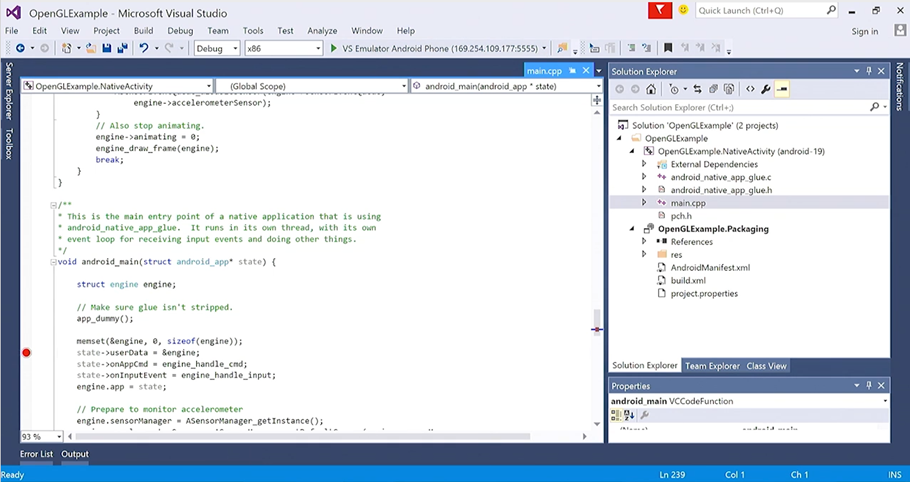The height and width of the screenshot is (482, 910).
Task: Open the File menu
Action: 12,31
